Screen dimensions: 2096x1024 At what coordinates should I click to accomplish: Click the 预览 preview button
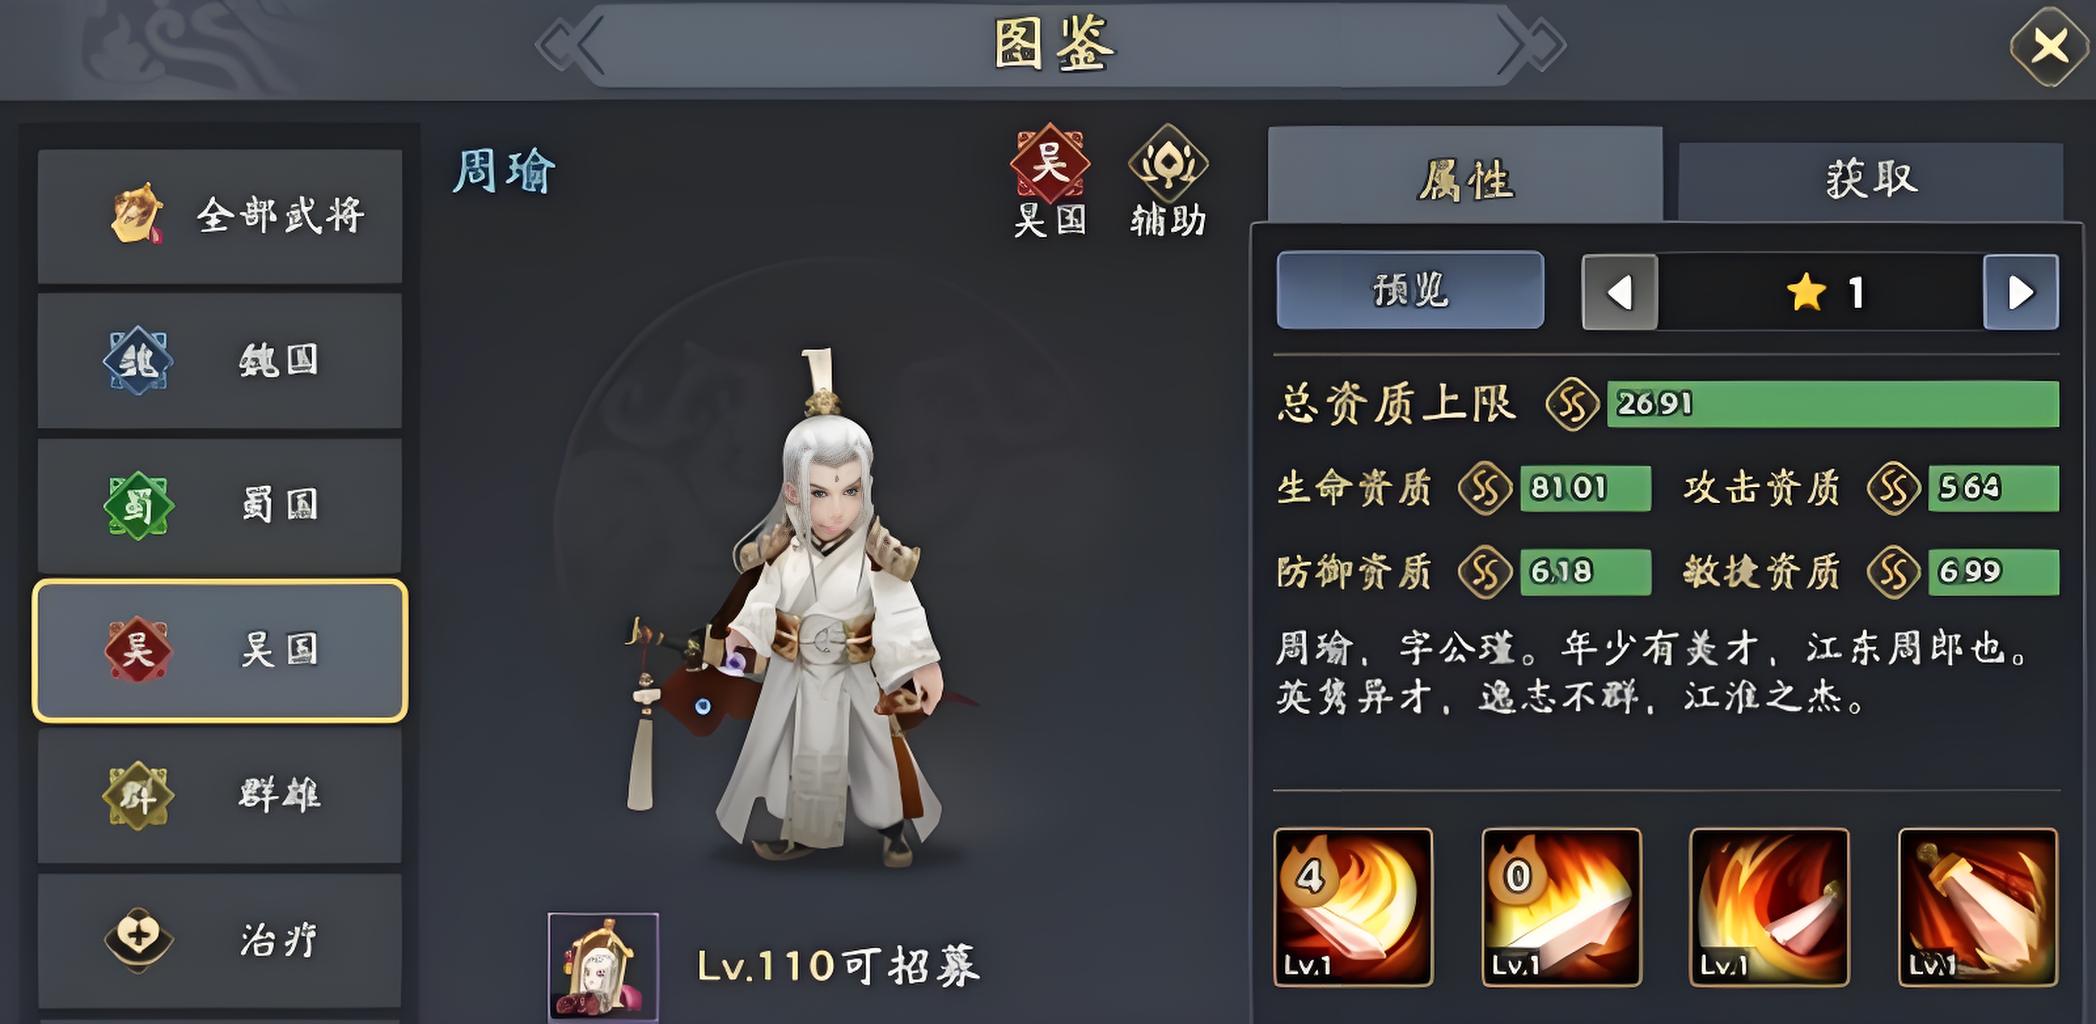coord(1410,290)
